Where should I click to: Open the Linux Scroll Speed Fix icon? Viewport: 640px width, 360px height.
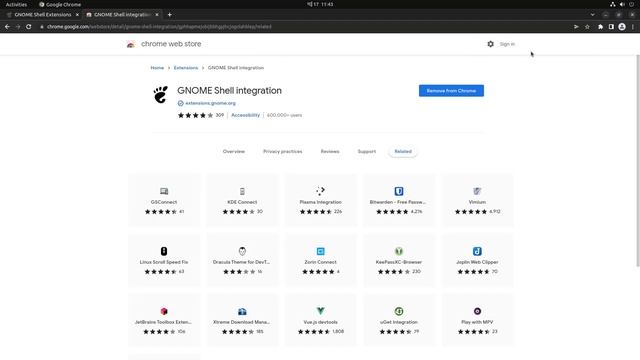(164, 251)
